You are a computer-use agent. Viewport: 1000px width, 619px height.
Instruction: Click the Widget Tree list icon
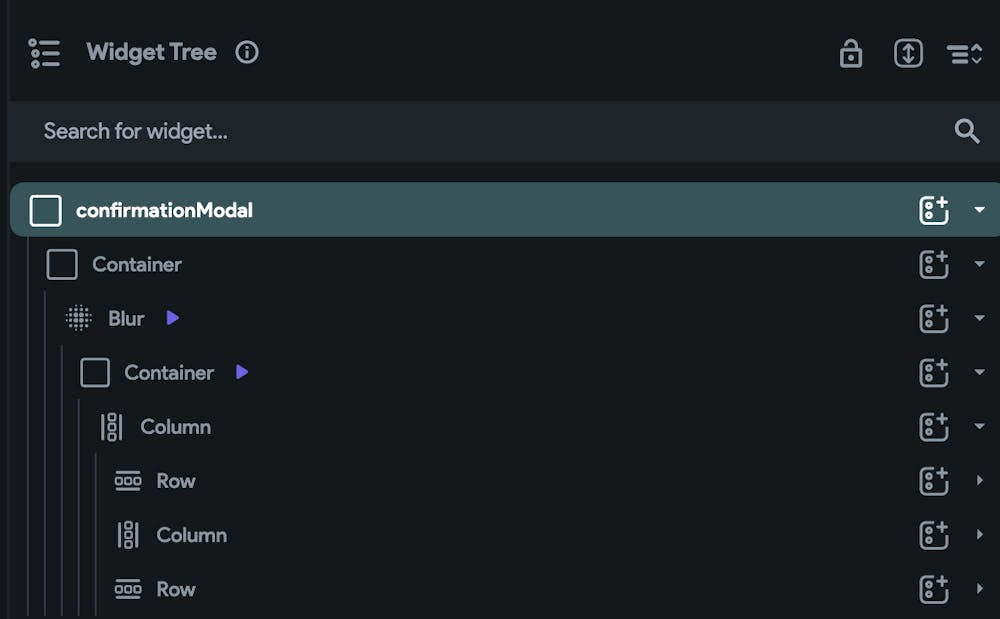click(45, 53)
